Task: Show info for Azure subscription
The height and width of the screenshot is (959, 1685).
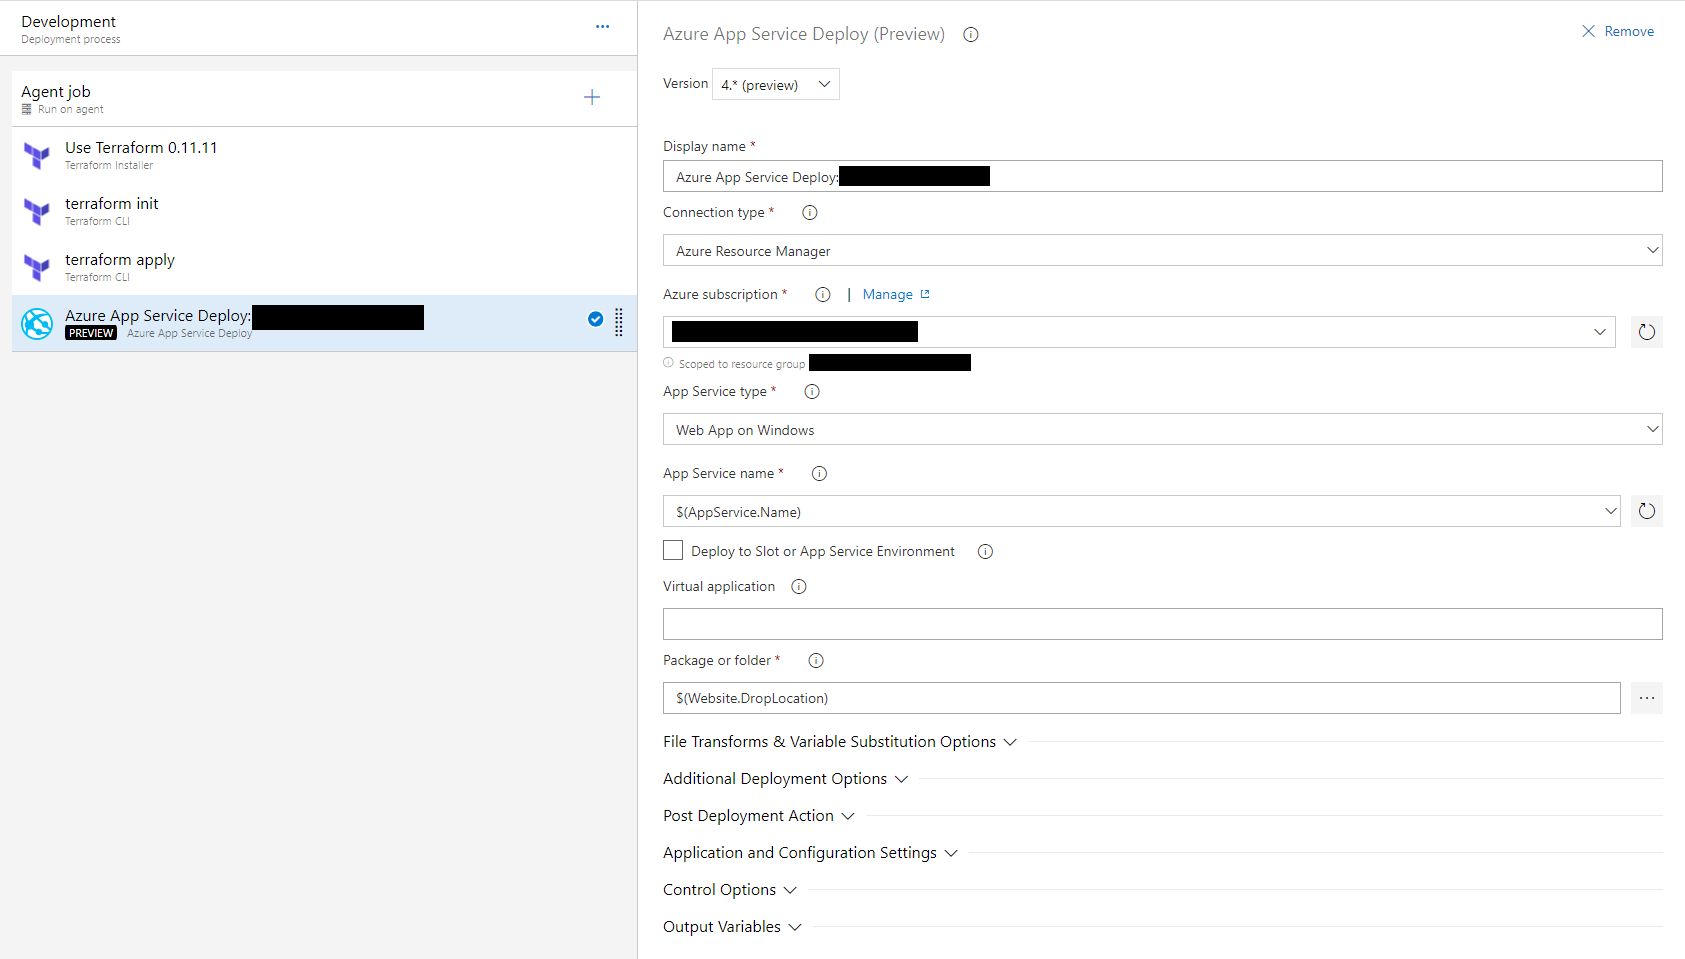Action: tap(823, 295)
